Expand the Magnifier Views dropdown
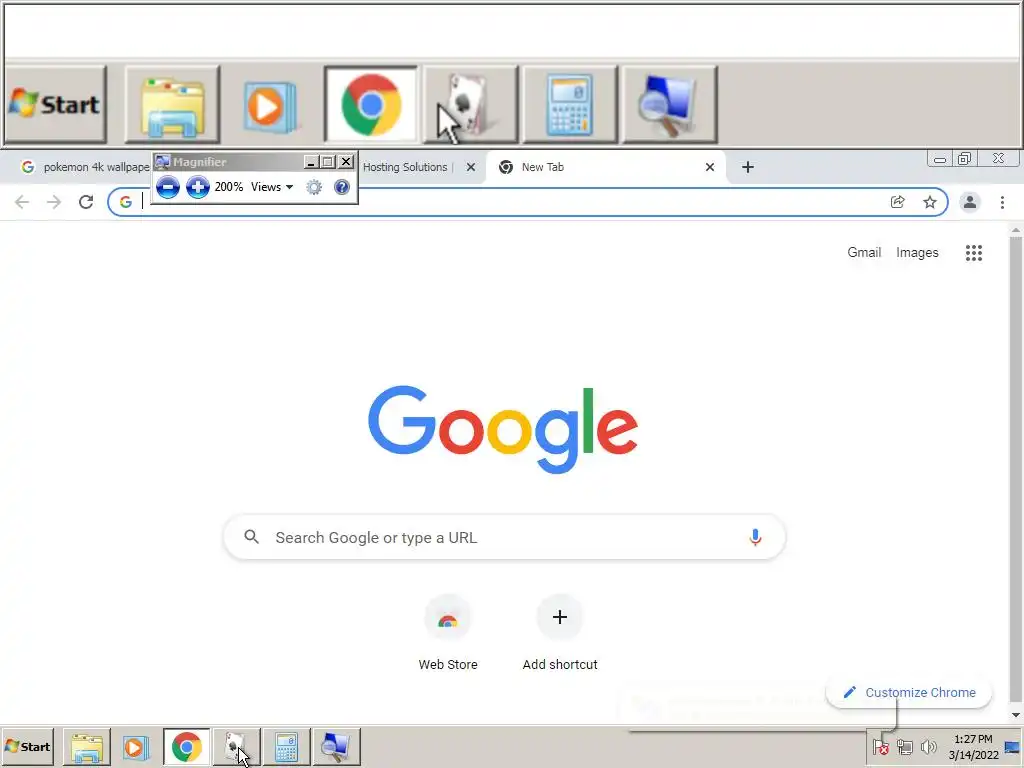1024x768 pixels. (272, 187)
